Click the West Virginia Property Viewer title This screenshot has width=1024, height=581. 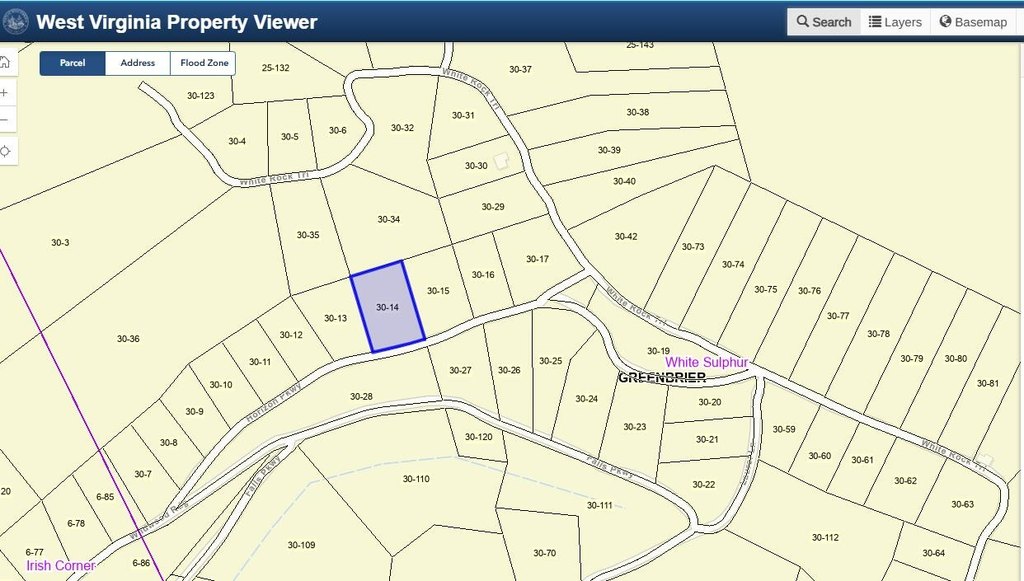tap(177, 22)
